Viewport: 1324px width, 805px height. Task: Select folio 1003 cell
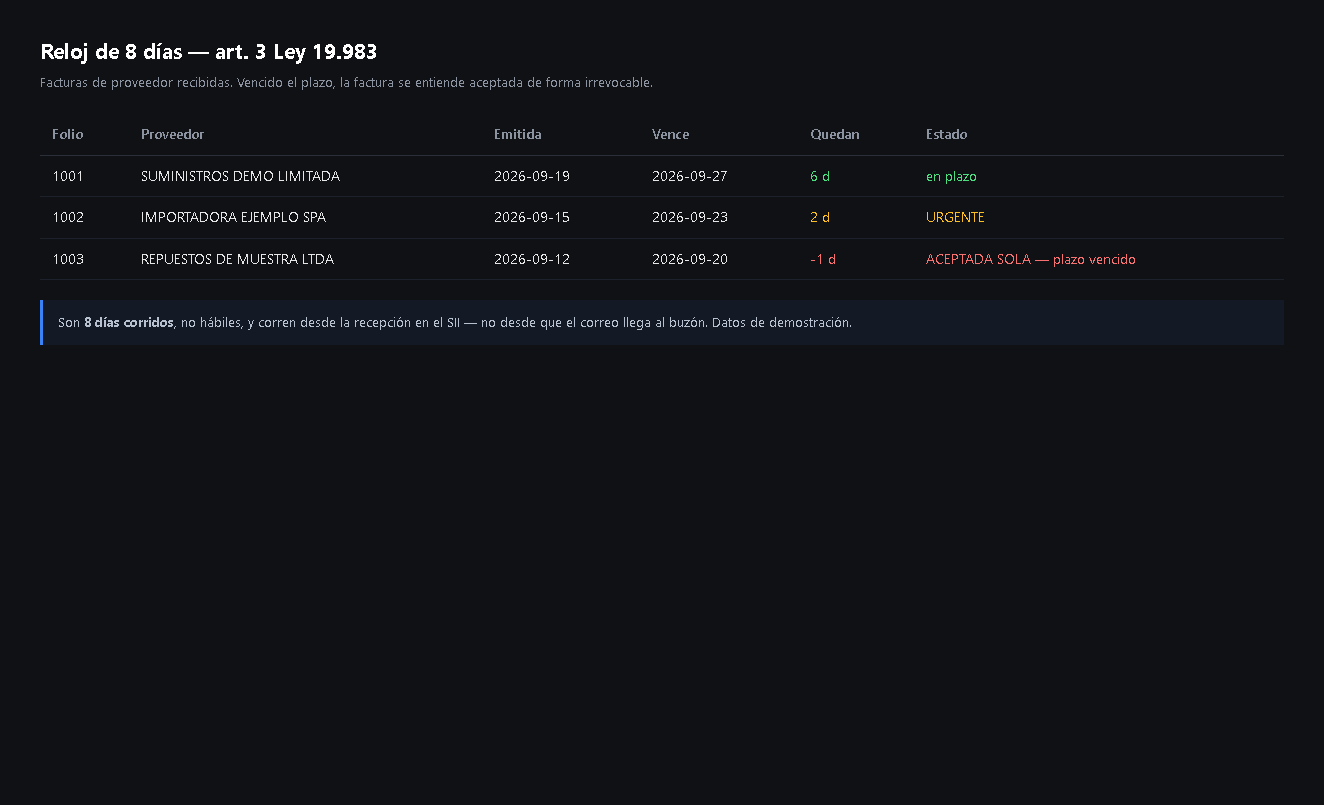(68, 259)
